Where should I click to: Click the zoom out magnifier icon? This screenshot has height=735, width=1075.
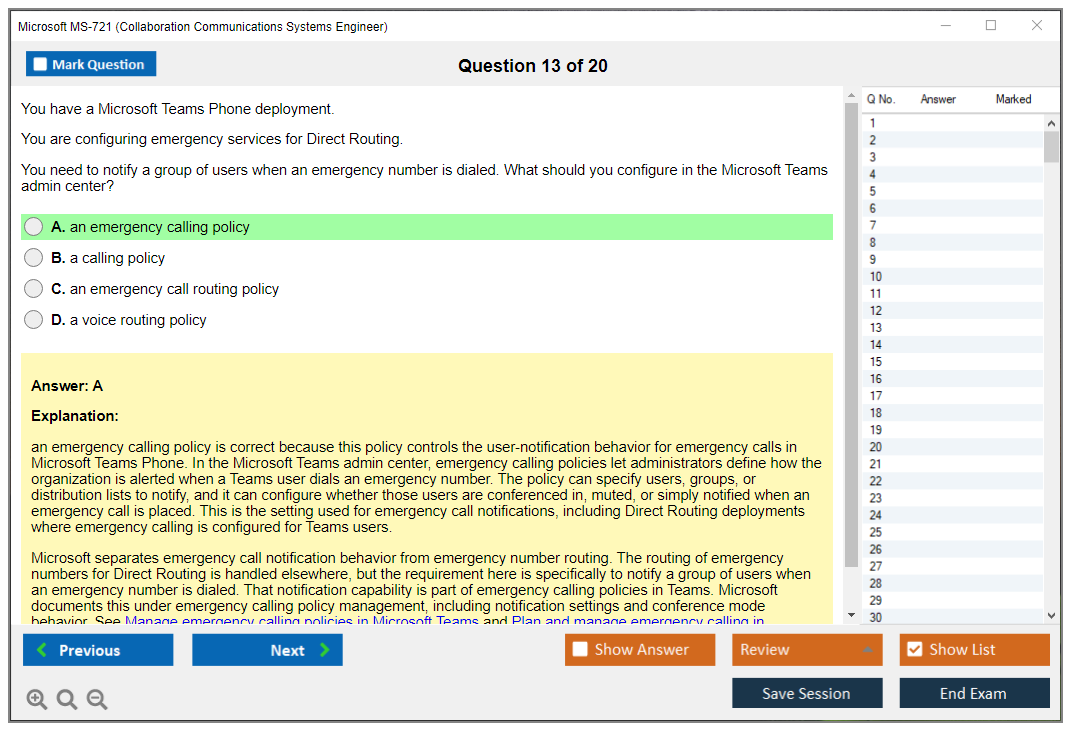coord(97,699)
